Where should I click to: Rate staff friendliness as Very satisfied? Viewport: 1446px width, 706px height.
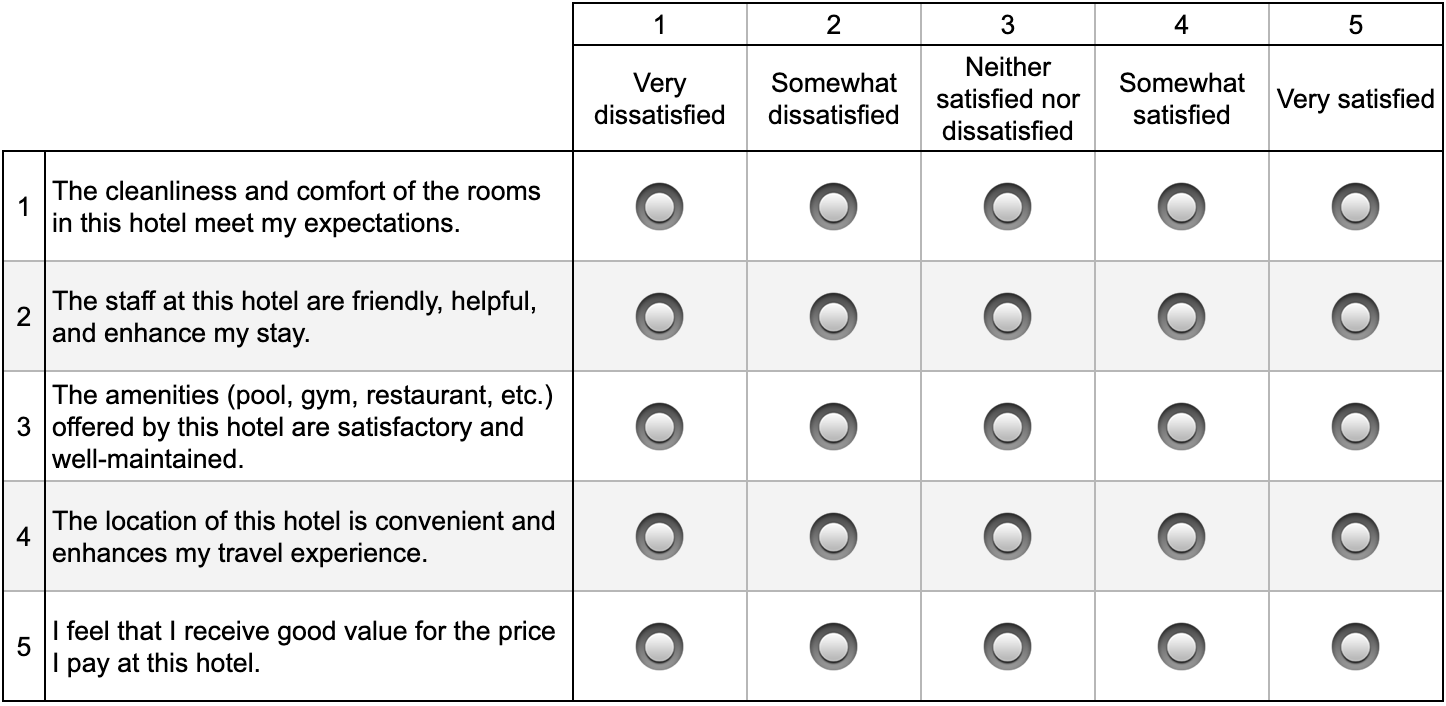coord(1355,317)
